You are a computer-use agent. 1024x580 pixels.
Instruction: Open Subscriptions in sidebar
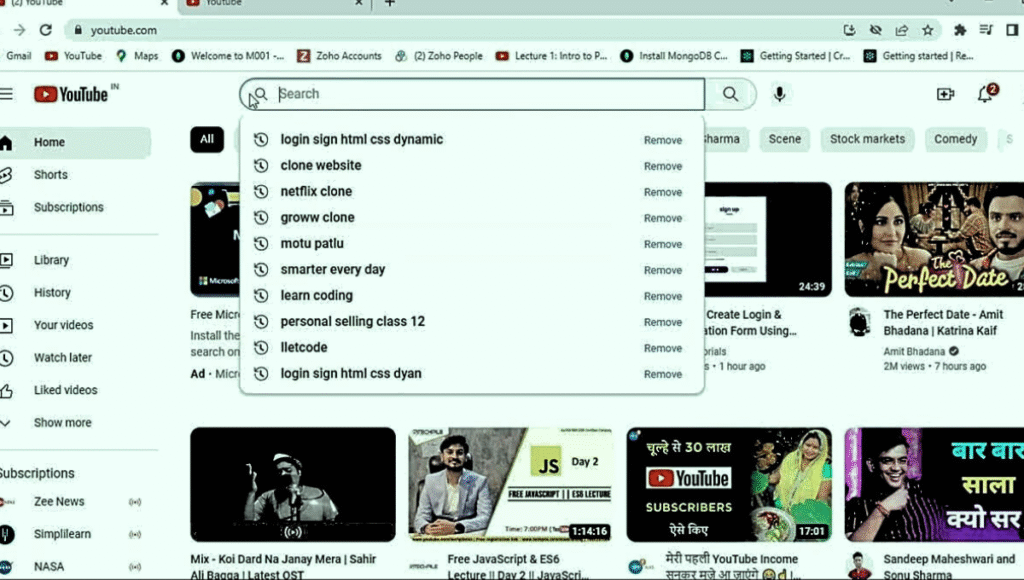[69, 208]
